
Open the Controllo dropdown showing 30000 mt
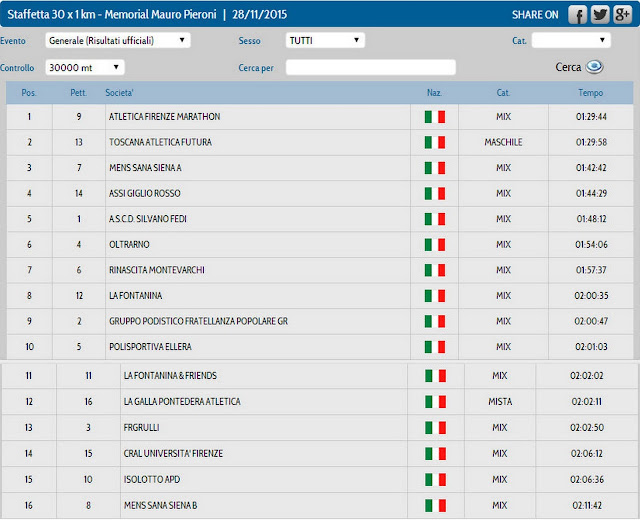point(85,67)
